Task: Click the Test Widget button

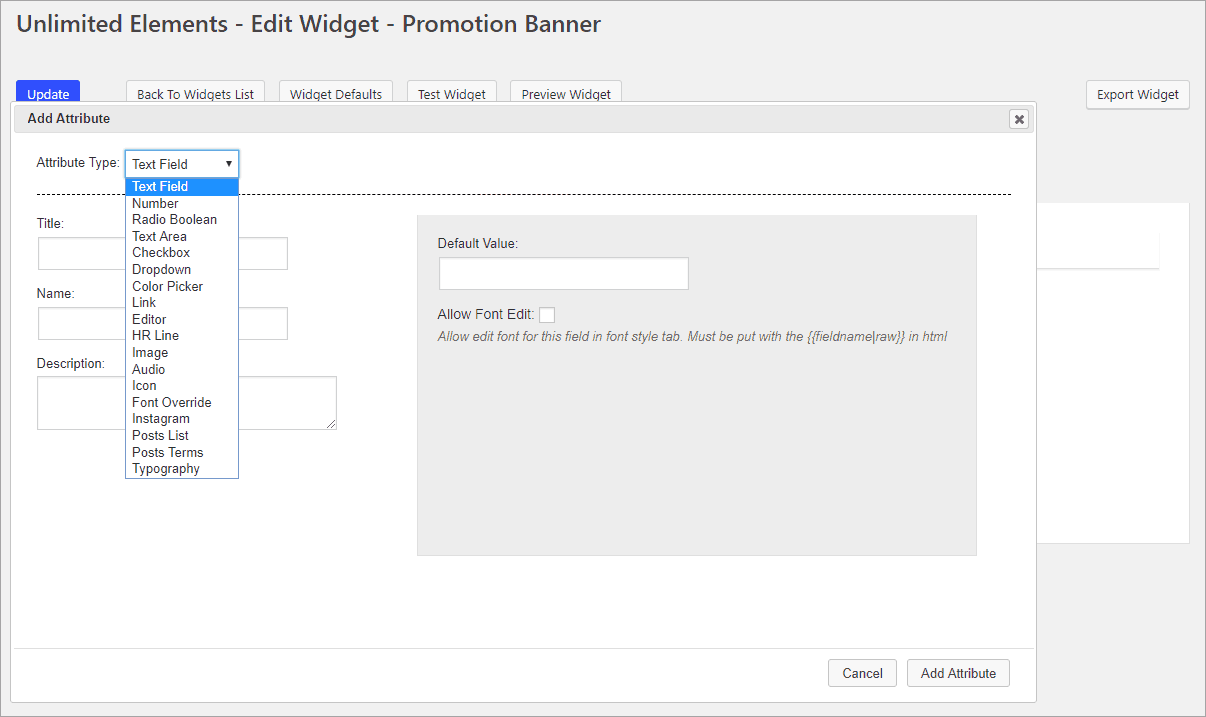Action: [x=452, y=93]
